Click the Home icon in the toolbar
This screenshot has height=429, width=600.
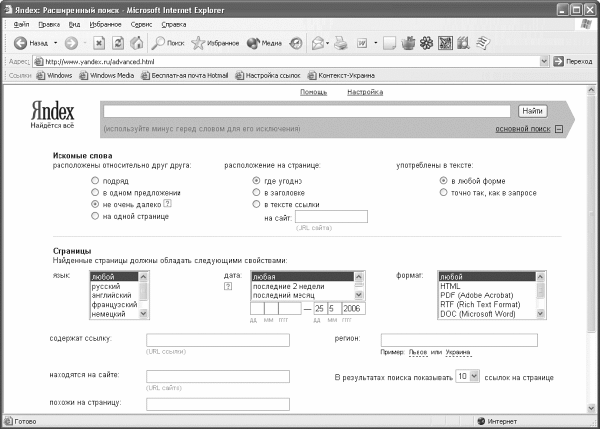[137, 43]
